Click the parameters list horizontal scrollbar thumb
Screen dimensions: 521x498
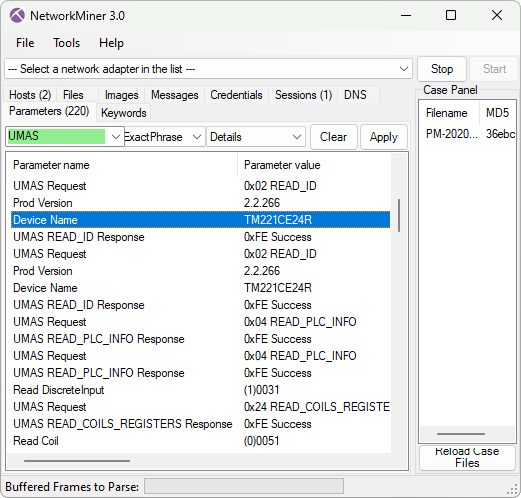(x=77, y=461)
